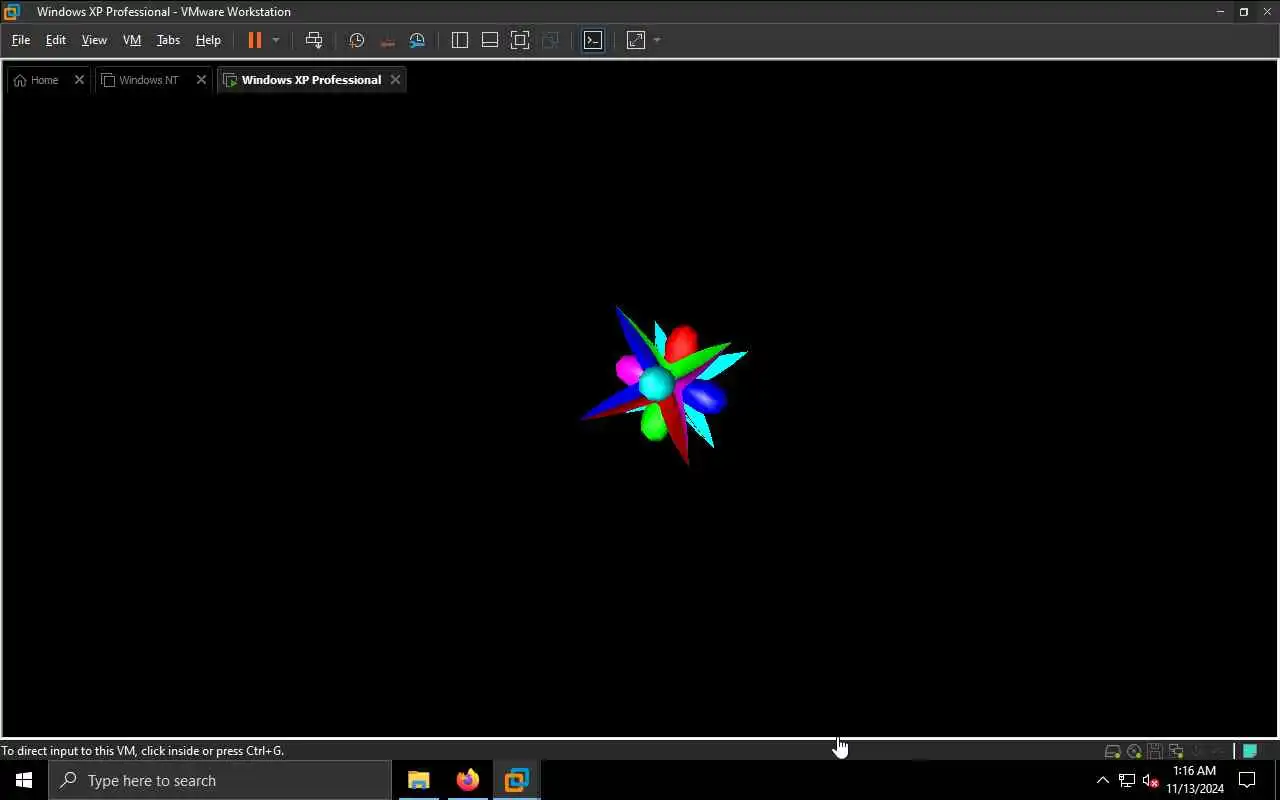Click the CD/DVD drive status icon
This screenshot has width=1280, height=800.
1134,751
